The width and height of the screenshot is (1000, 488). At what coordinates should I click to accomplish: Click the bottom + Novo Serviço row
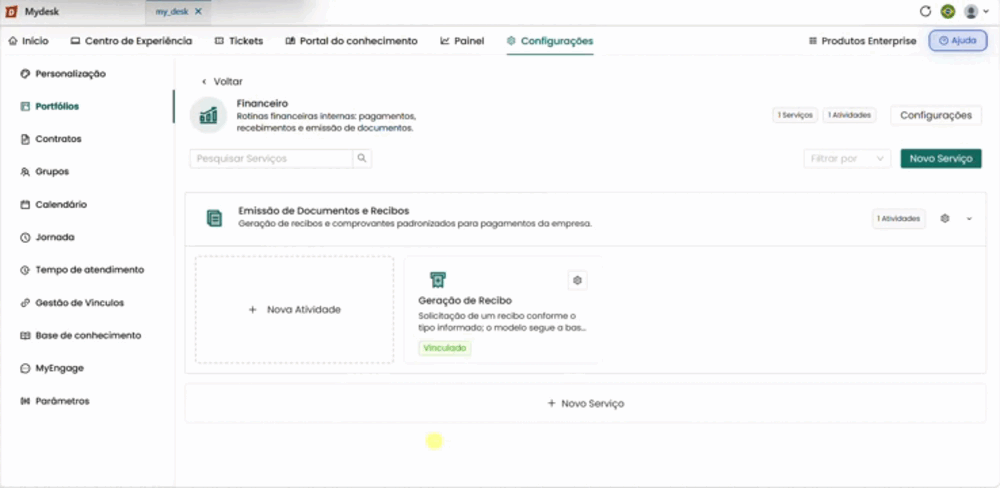tap(585, 404)
